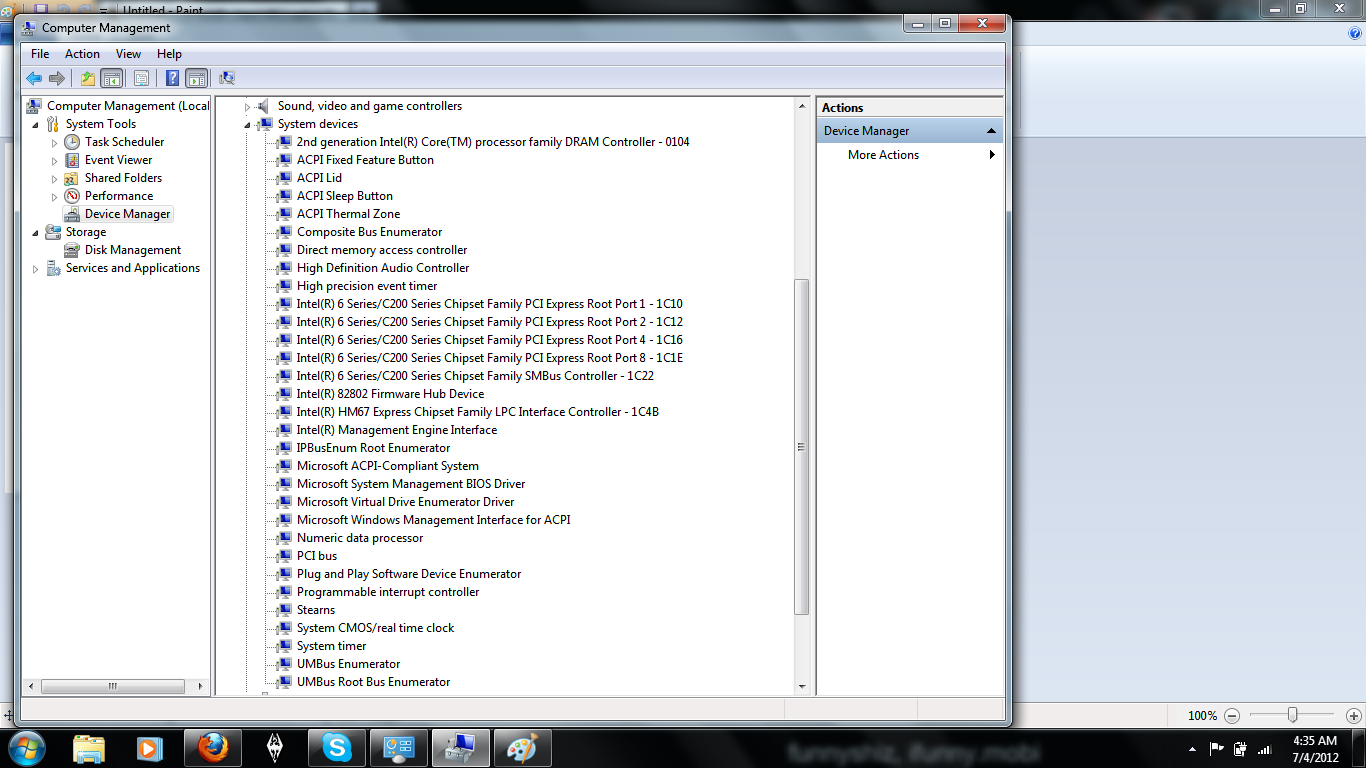Click the Back arrow toolbar icon
Screen dimensions: 1366x768
pyautogui.click(x=34, y=78)
